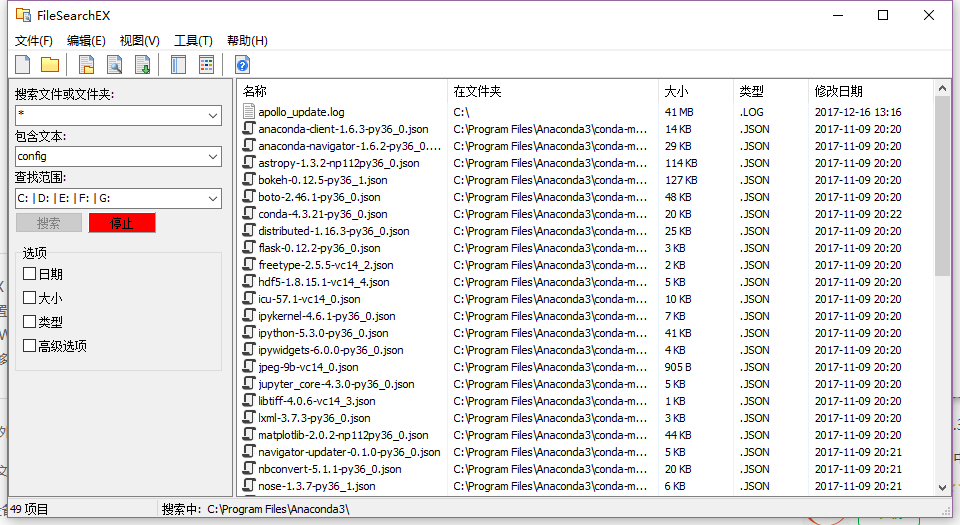Sort results by 在文件夹 column header
The image size is (960, 525).
pyautogui.click(x=553, y=91)
